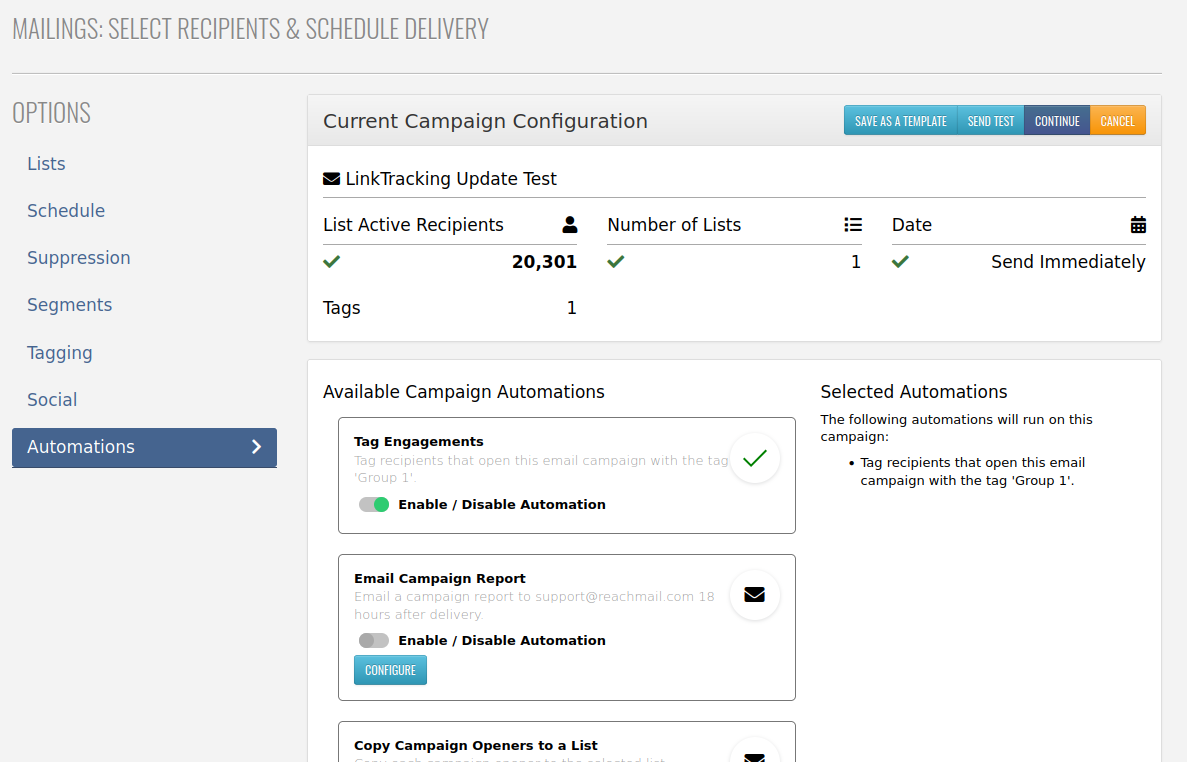Open the Segments section
Viewport: 1187px width, 762px height.
tap(70, 305)
